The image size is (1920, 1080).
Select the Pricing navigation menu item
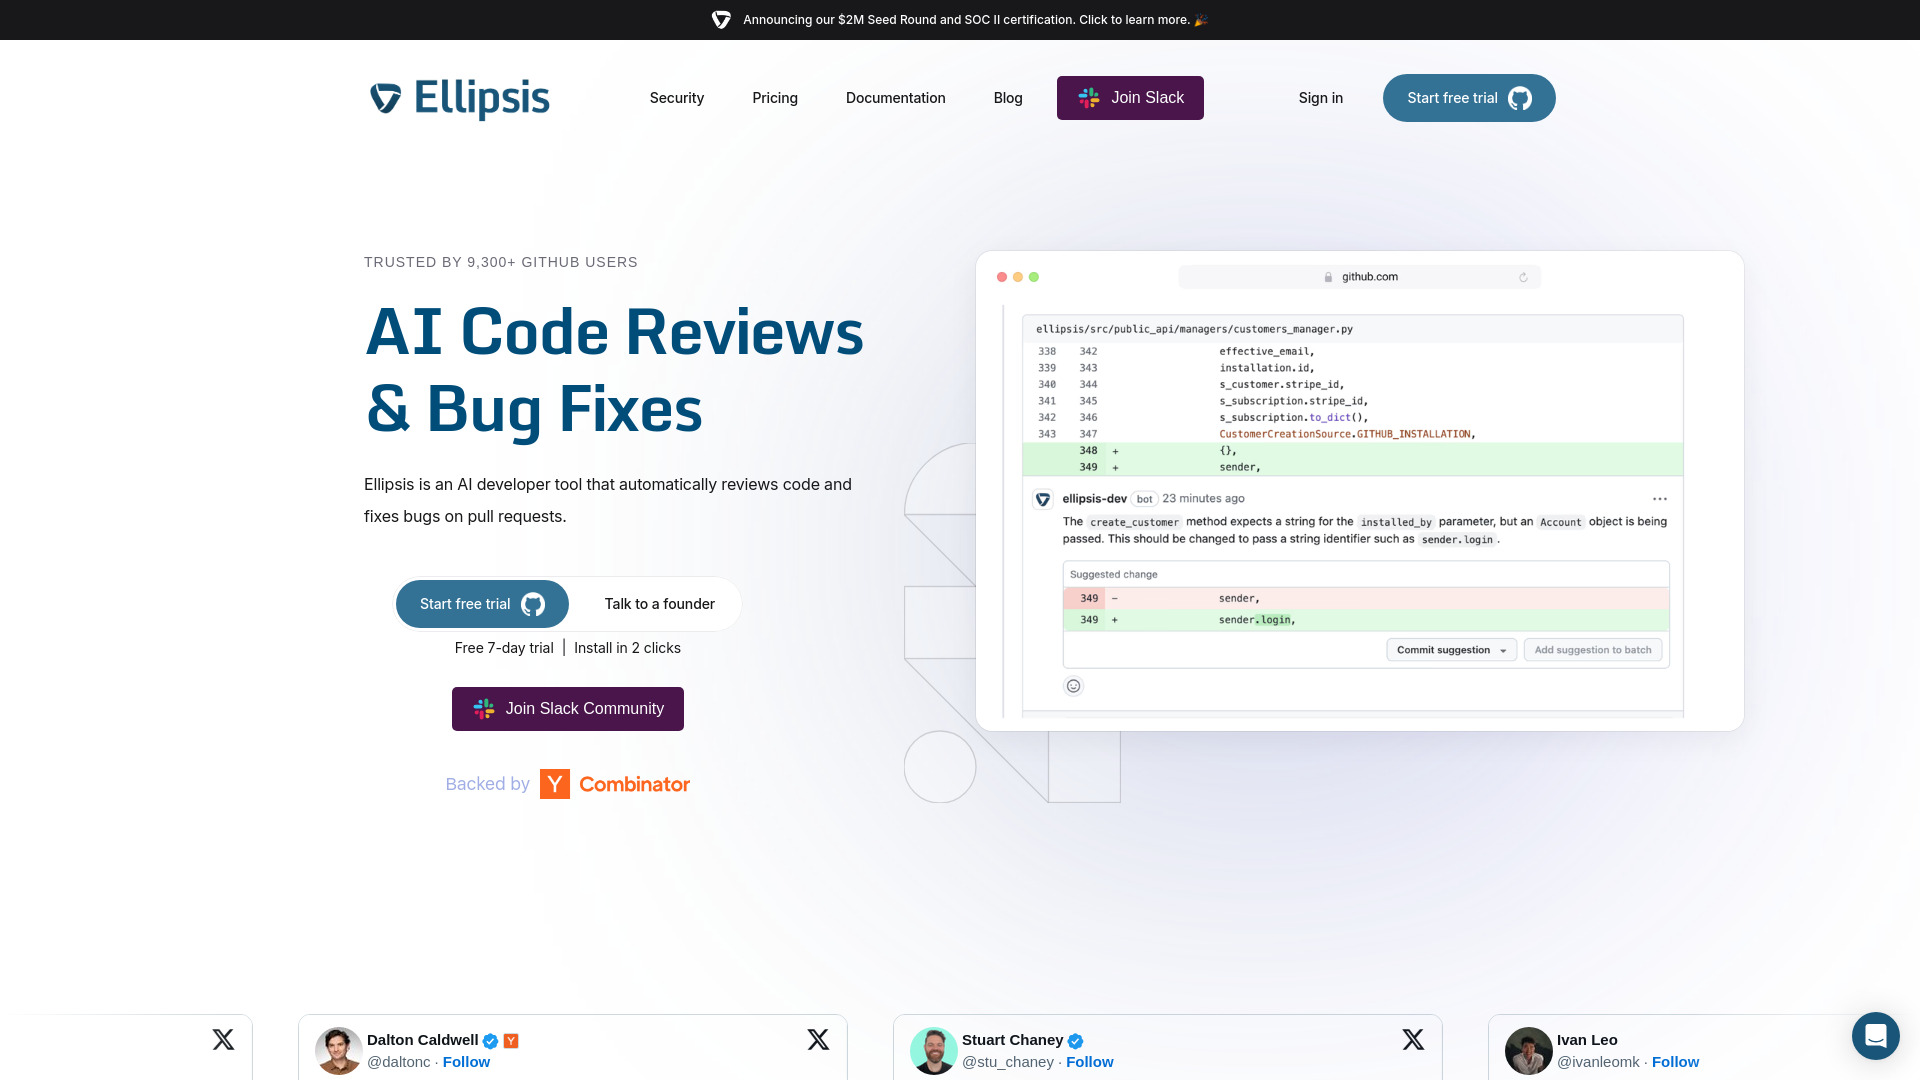(774, 98)
